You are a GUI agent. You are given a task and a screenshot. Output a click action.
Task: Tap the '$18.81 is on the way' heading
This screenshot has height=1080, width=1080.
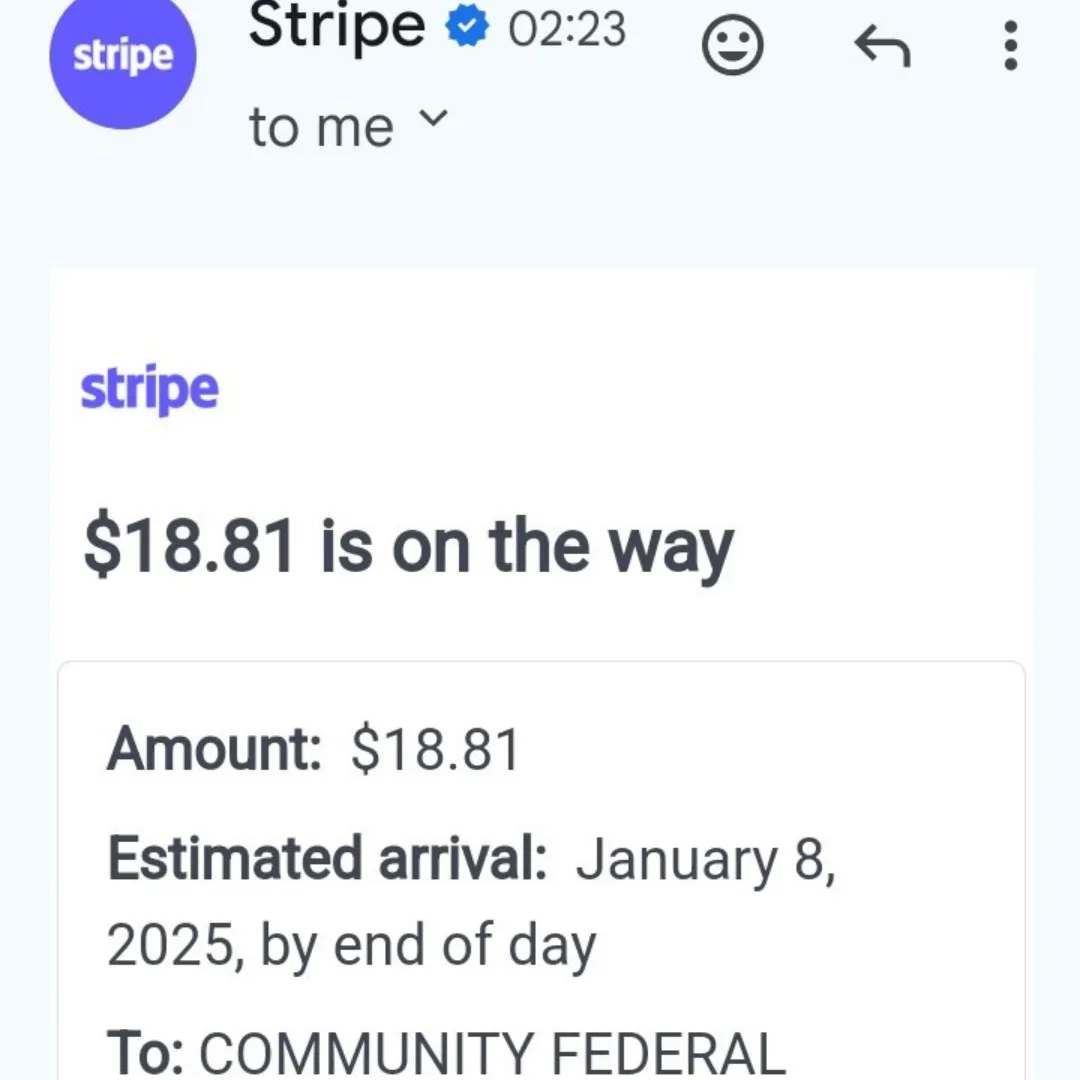click(x=408, y=548)
